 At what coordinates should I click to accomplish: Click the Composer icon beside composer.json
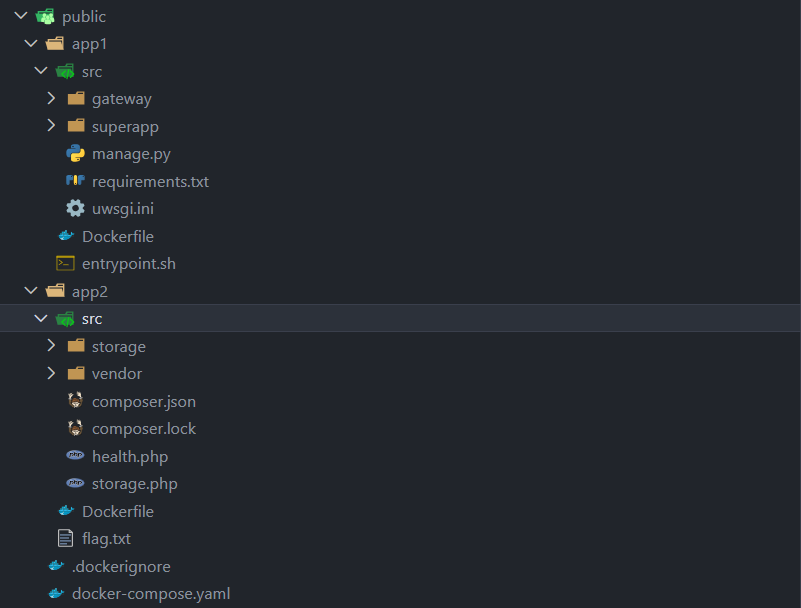click(75, 401)
